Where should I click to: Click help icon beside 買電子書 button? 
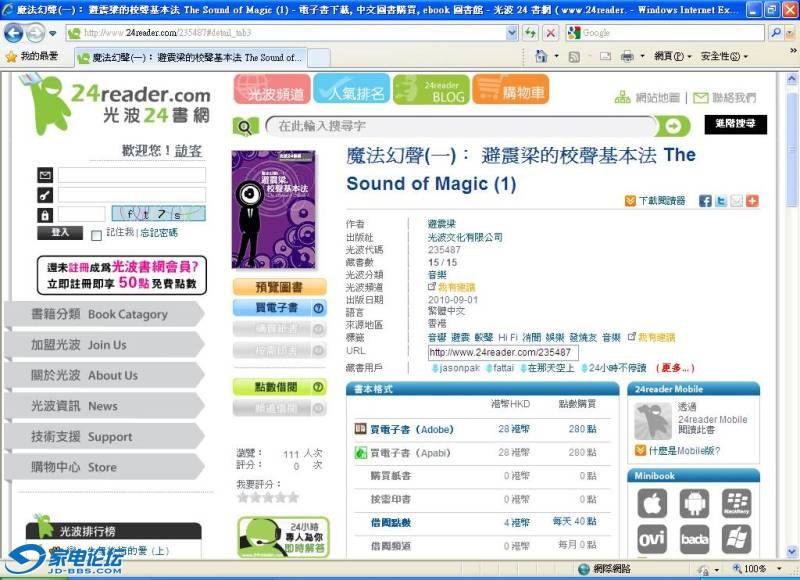click(318, 308)
